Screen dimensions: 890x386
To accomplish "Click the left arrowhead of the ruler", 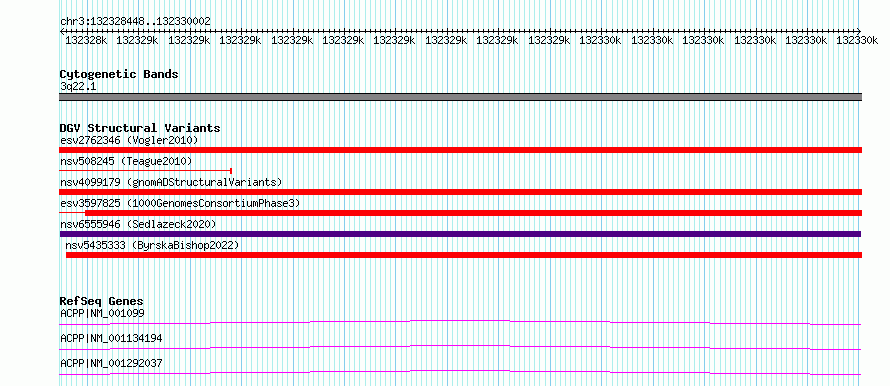I will pyautogui.click(x=62, y=31).
